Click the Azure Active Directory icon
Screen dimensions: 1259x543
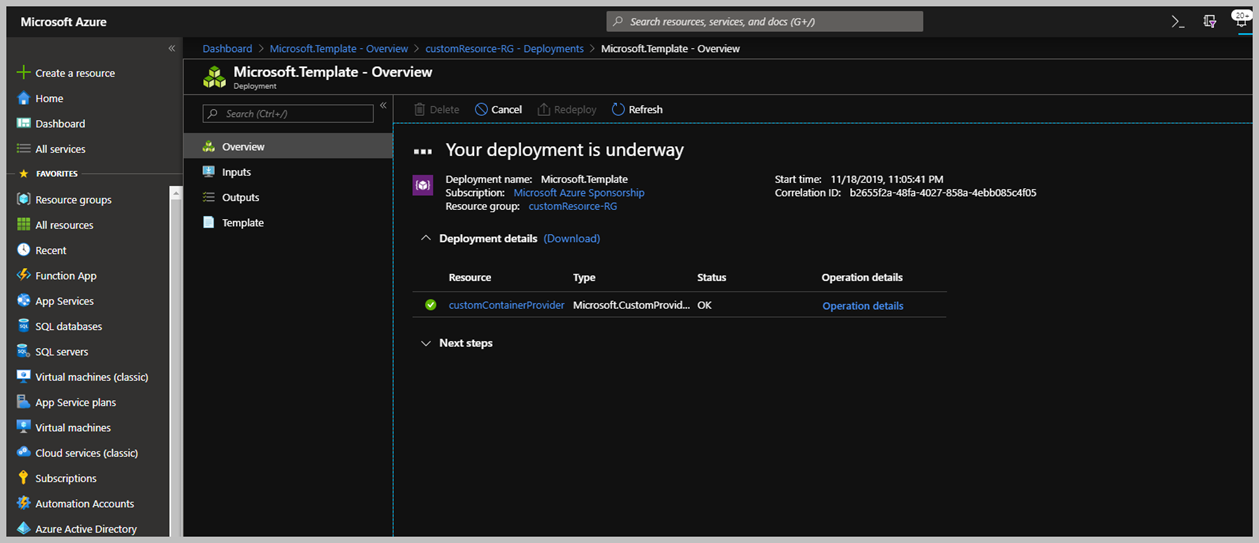(x=24, y=529)
